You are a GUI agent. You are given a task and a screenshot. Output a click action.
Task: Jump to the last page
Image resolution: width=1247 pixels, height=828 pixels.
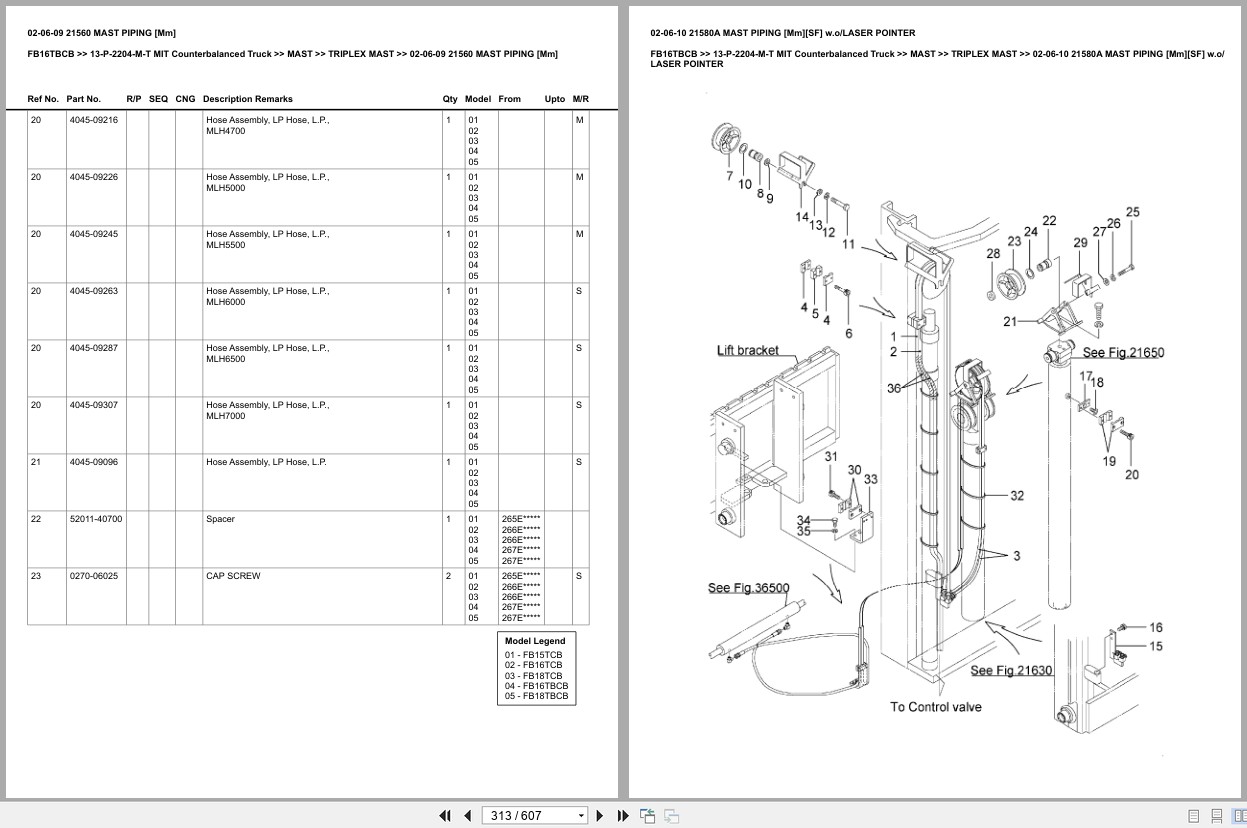coord(623,816)
